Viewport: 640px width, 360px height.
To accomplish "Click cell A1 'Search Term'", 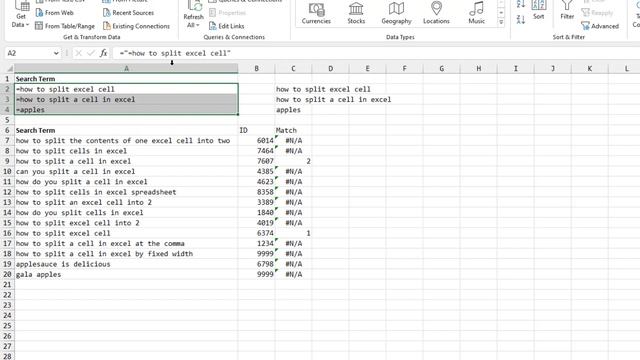I will [126, 79].
